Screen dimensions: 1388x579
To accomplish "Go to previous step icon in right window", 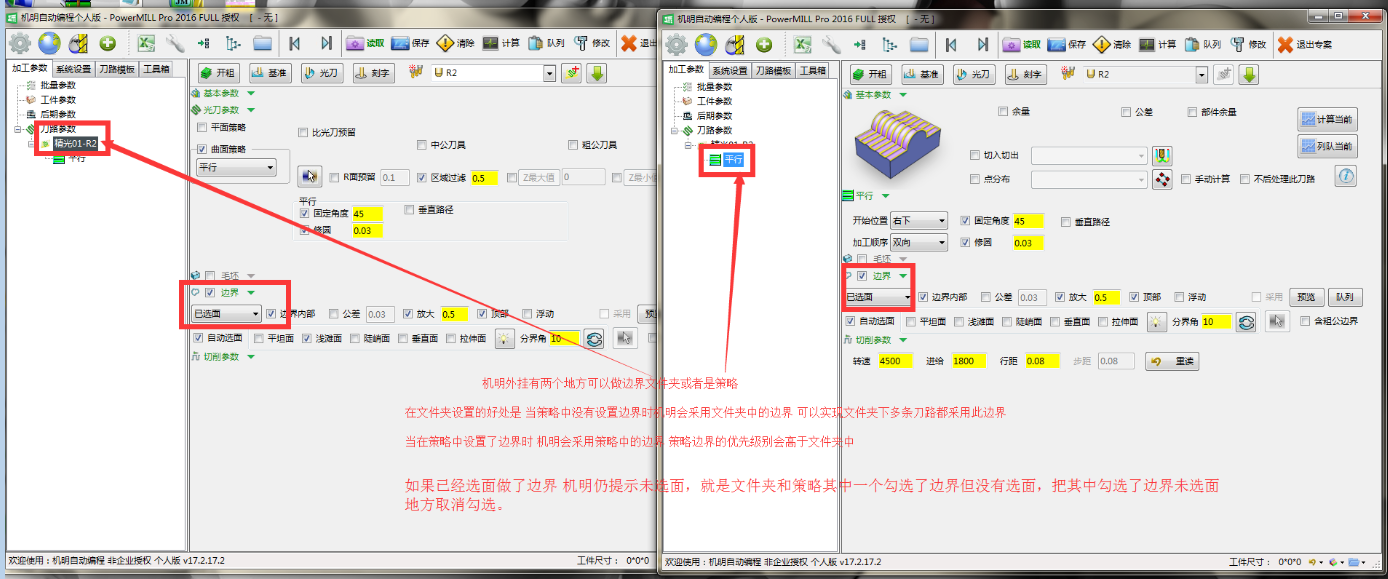I will click(951, 44).
